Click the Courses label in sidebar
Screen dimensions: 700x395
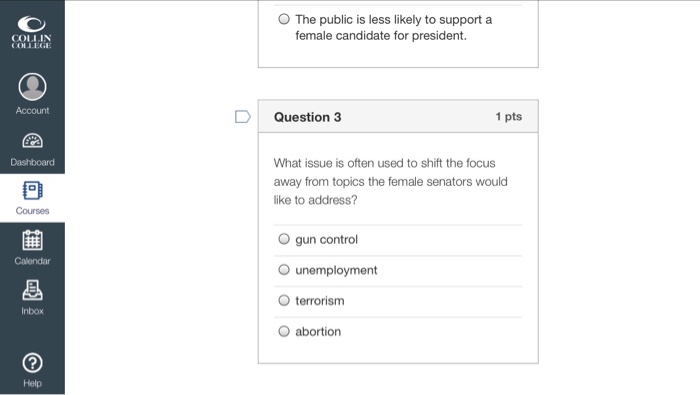[32, 211]
